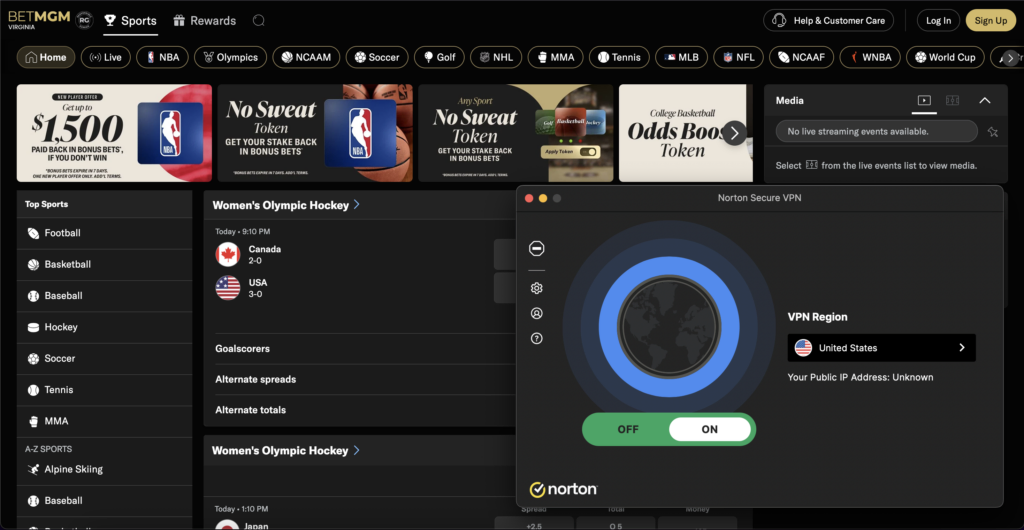Open the search magnifier icon
Viewport: 1024px width, 530px height.
pos(259,21)
